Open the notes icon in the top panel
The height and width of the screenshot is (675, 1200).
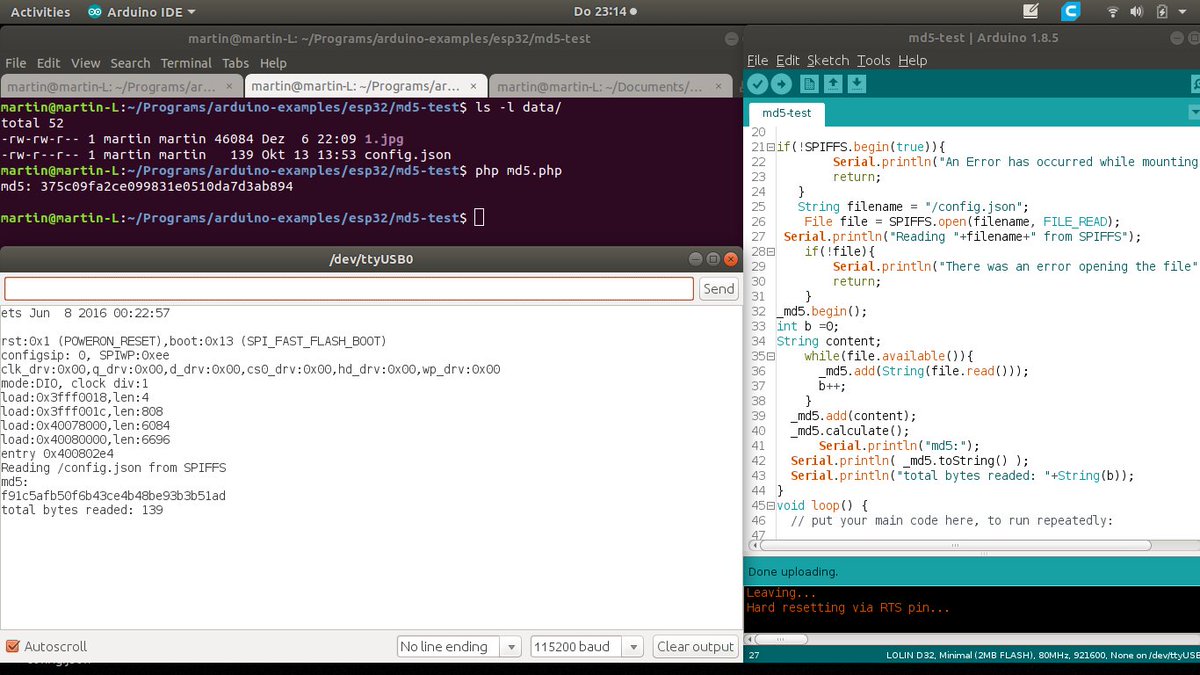click(1031, 12)
